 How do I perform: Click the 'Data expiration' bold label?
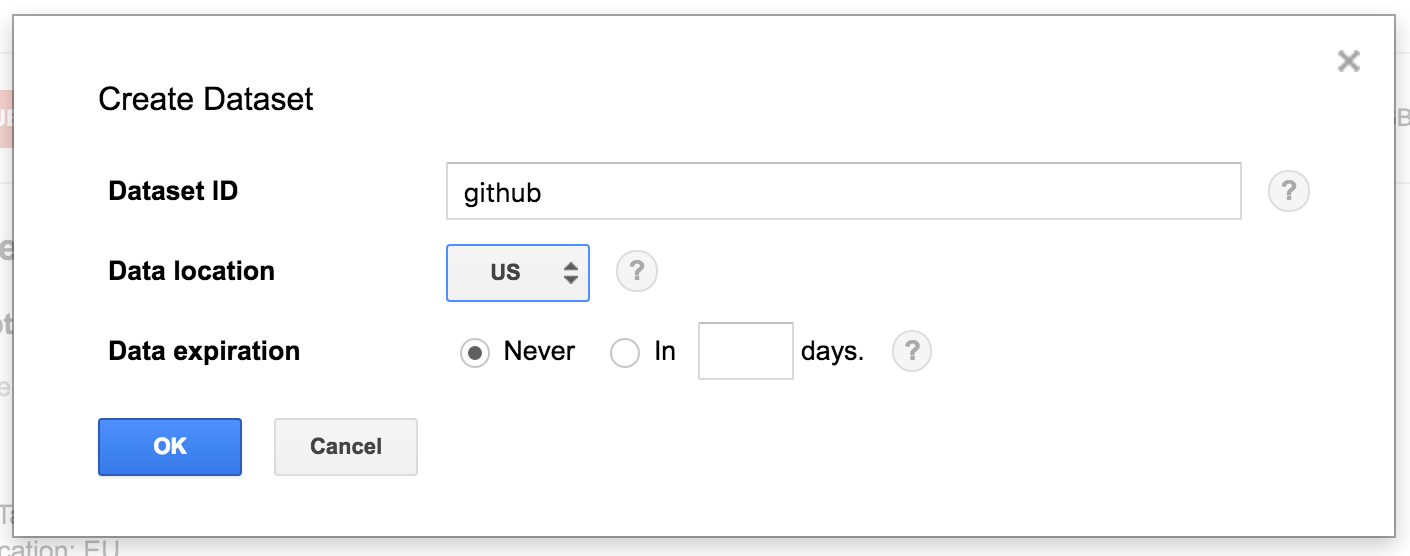click(204, 351)
